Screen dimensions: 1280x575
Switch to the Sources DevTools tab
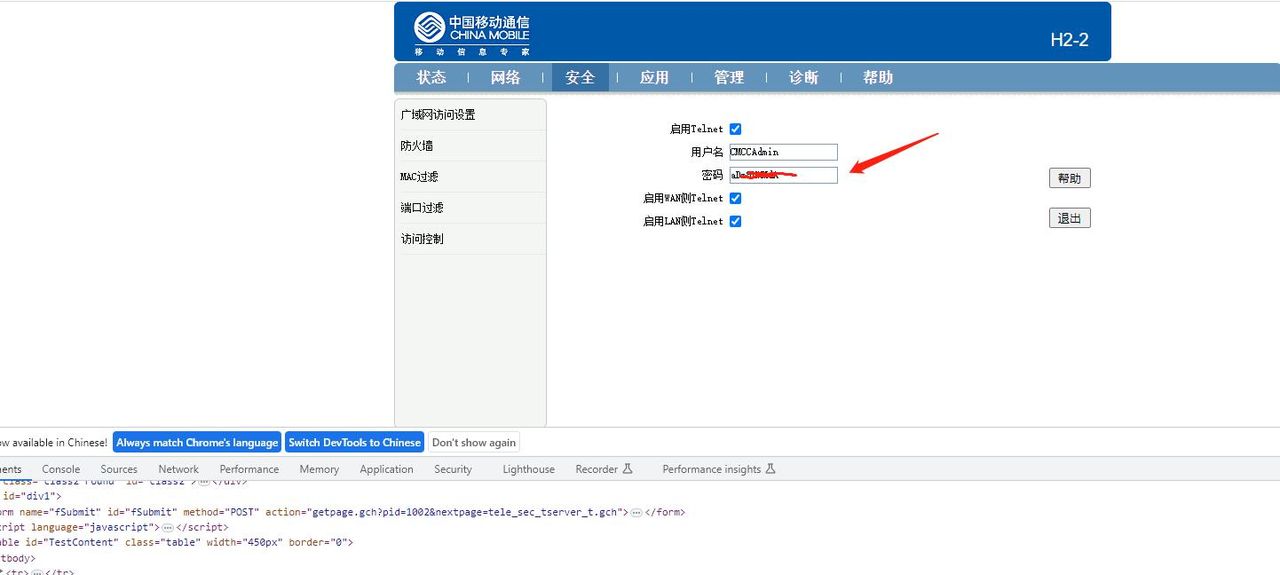[x=119, y=469]
